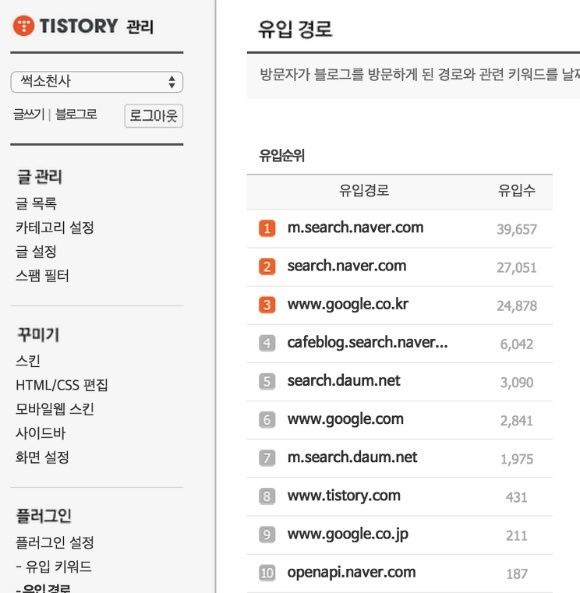Click rank 1 badge for m.search.naver.com
This screenshot has width=580, height=593.
[x=267, y=228]
